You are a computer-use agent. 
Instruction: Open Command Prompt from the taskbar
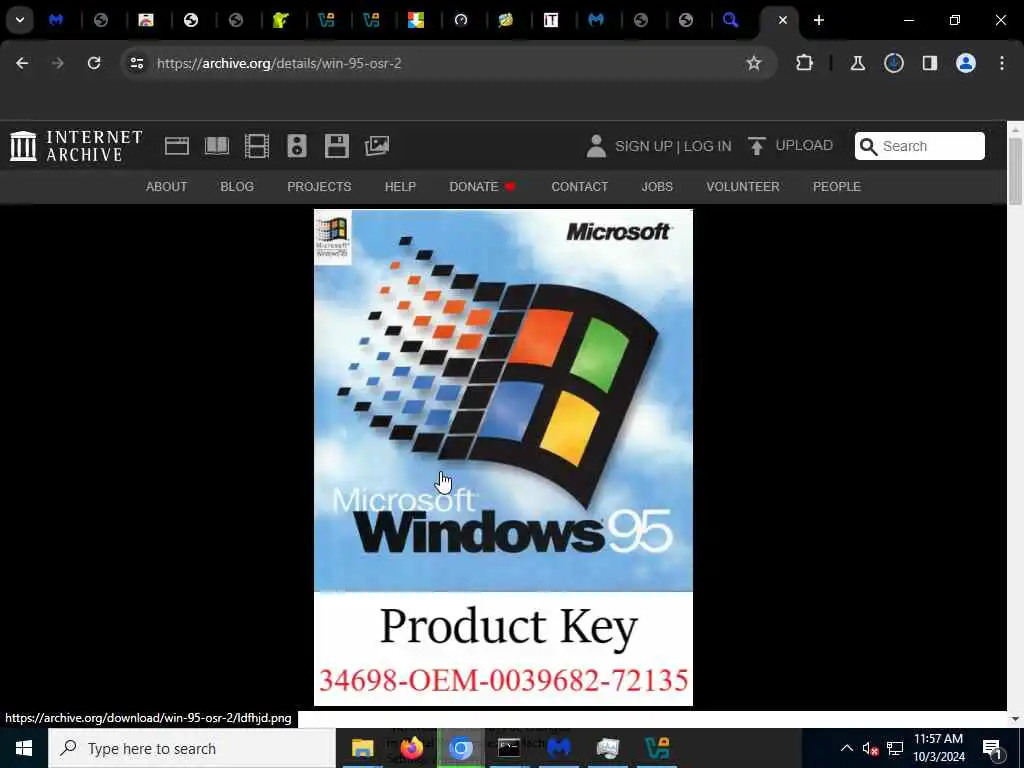[509, 748]
